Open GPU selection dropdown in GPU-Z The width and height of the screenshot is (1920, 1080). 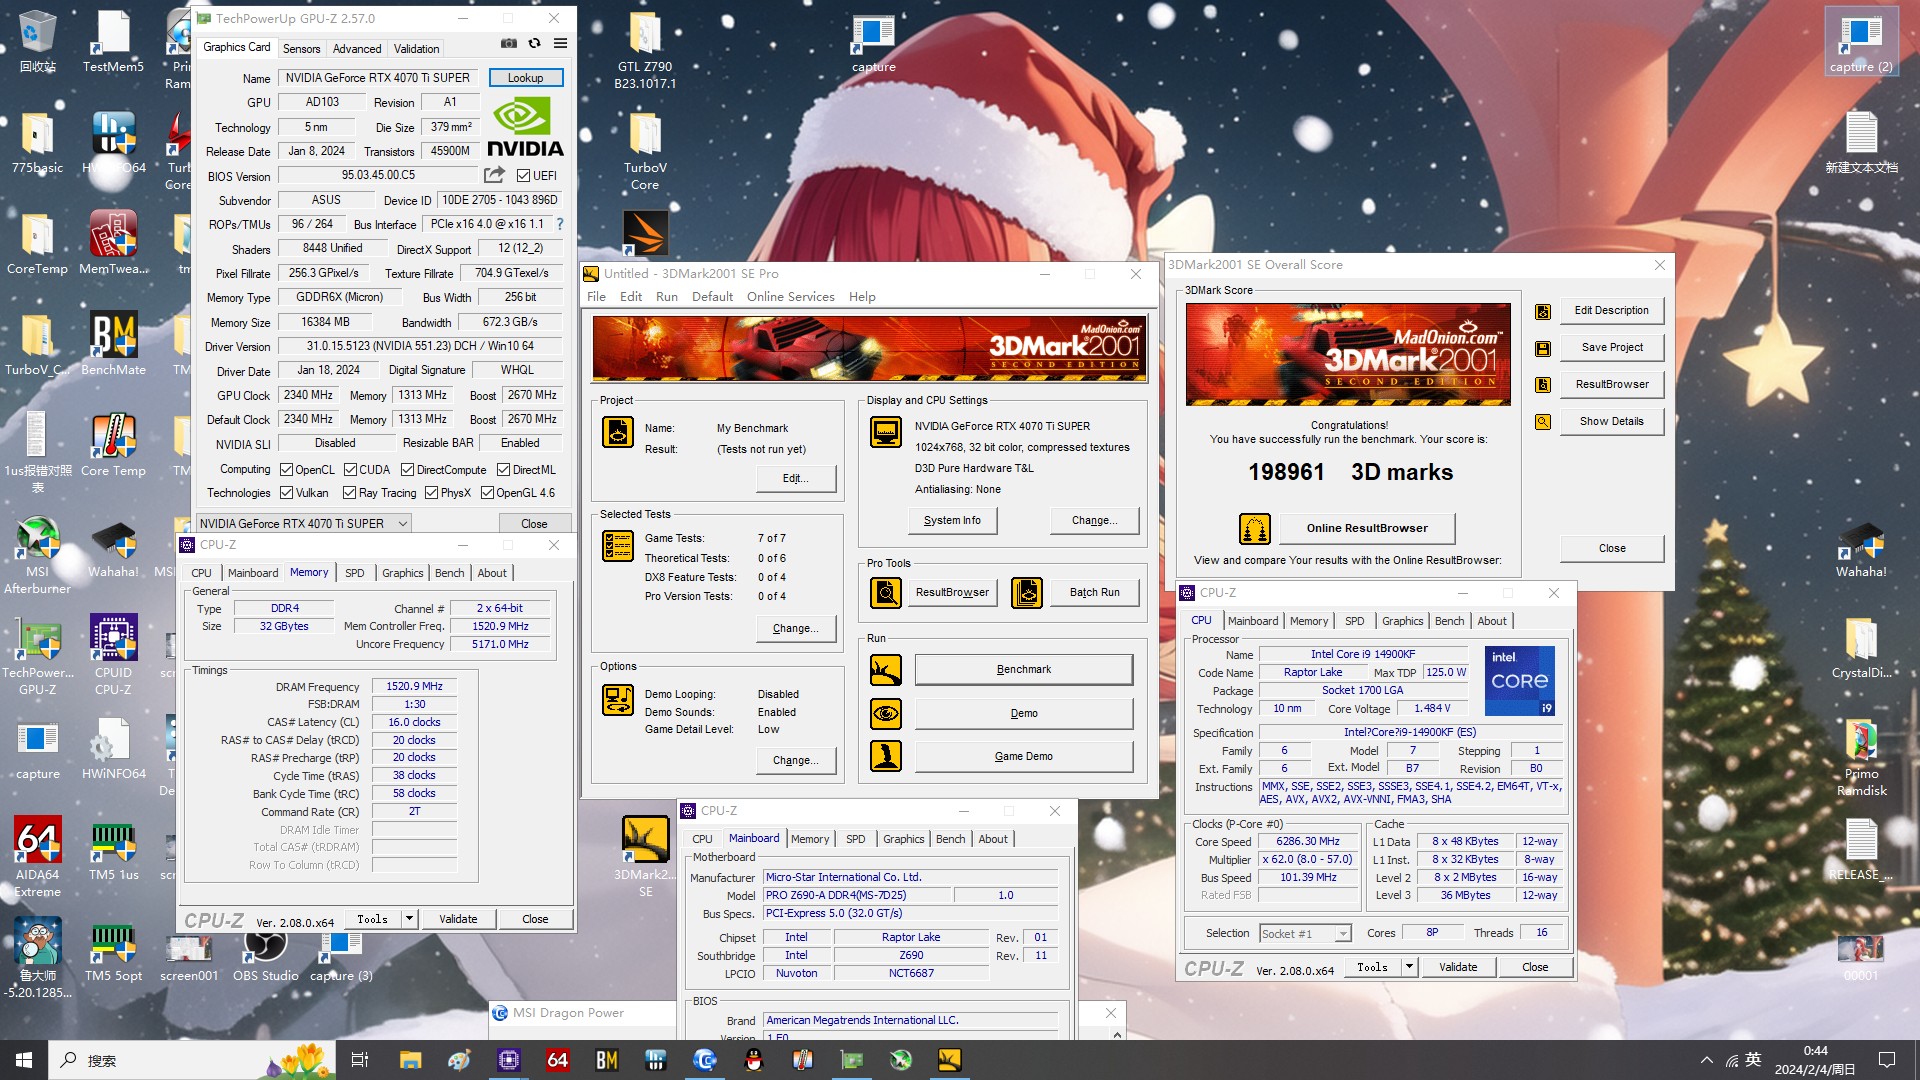304,523
